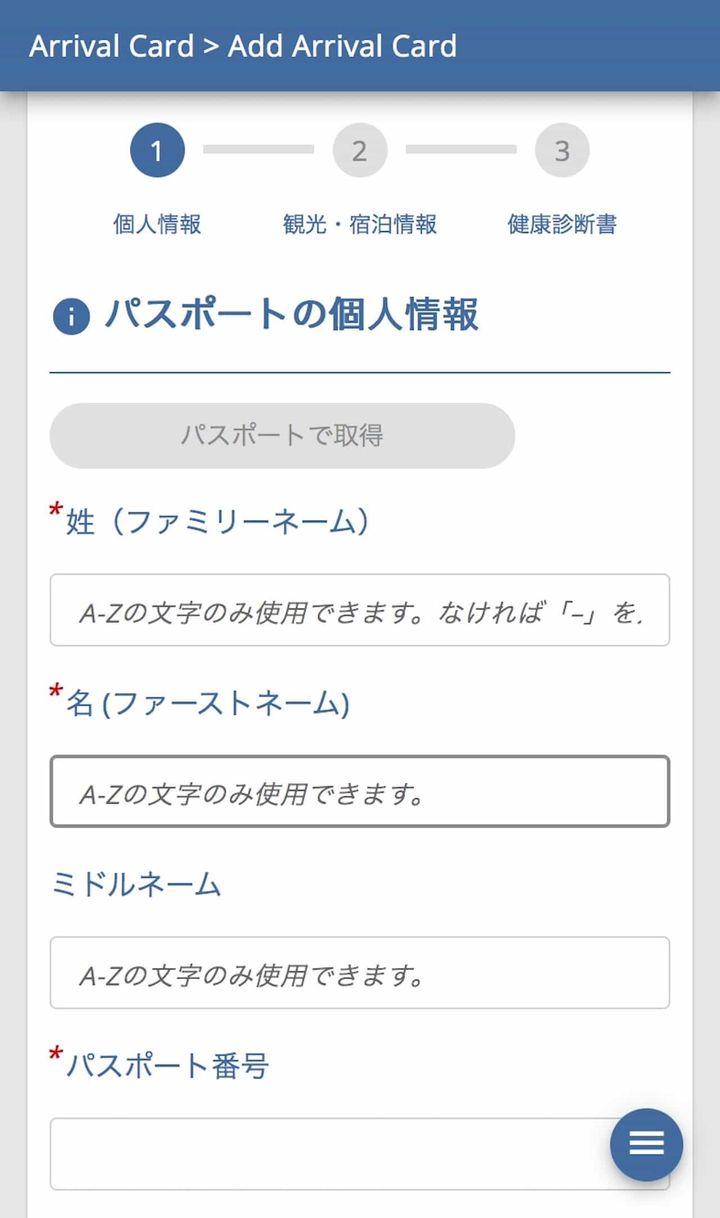
Task: Switch to the 観光・宿泊情報 step label
Action: pyautogui.click(x=359, y=224)
